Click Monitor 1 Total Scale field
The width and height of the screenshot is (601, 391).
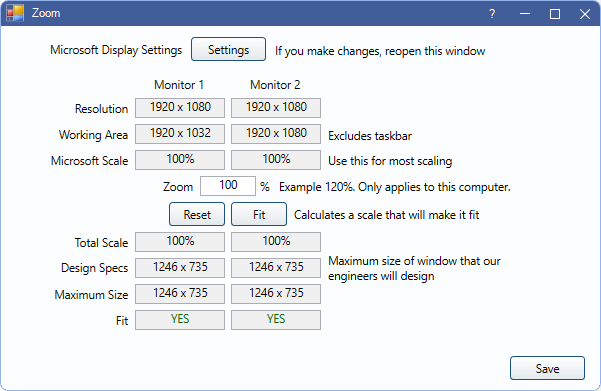pyautogui.click(x=180, y=242)
